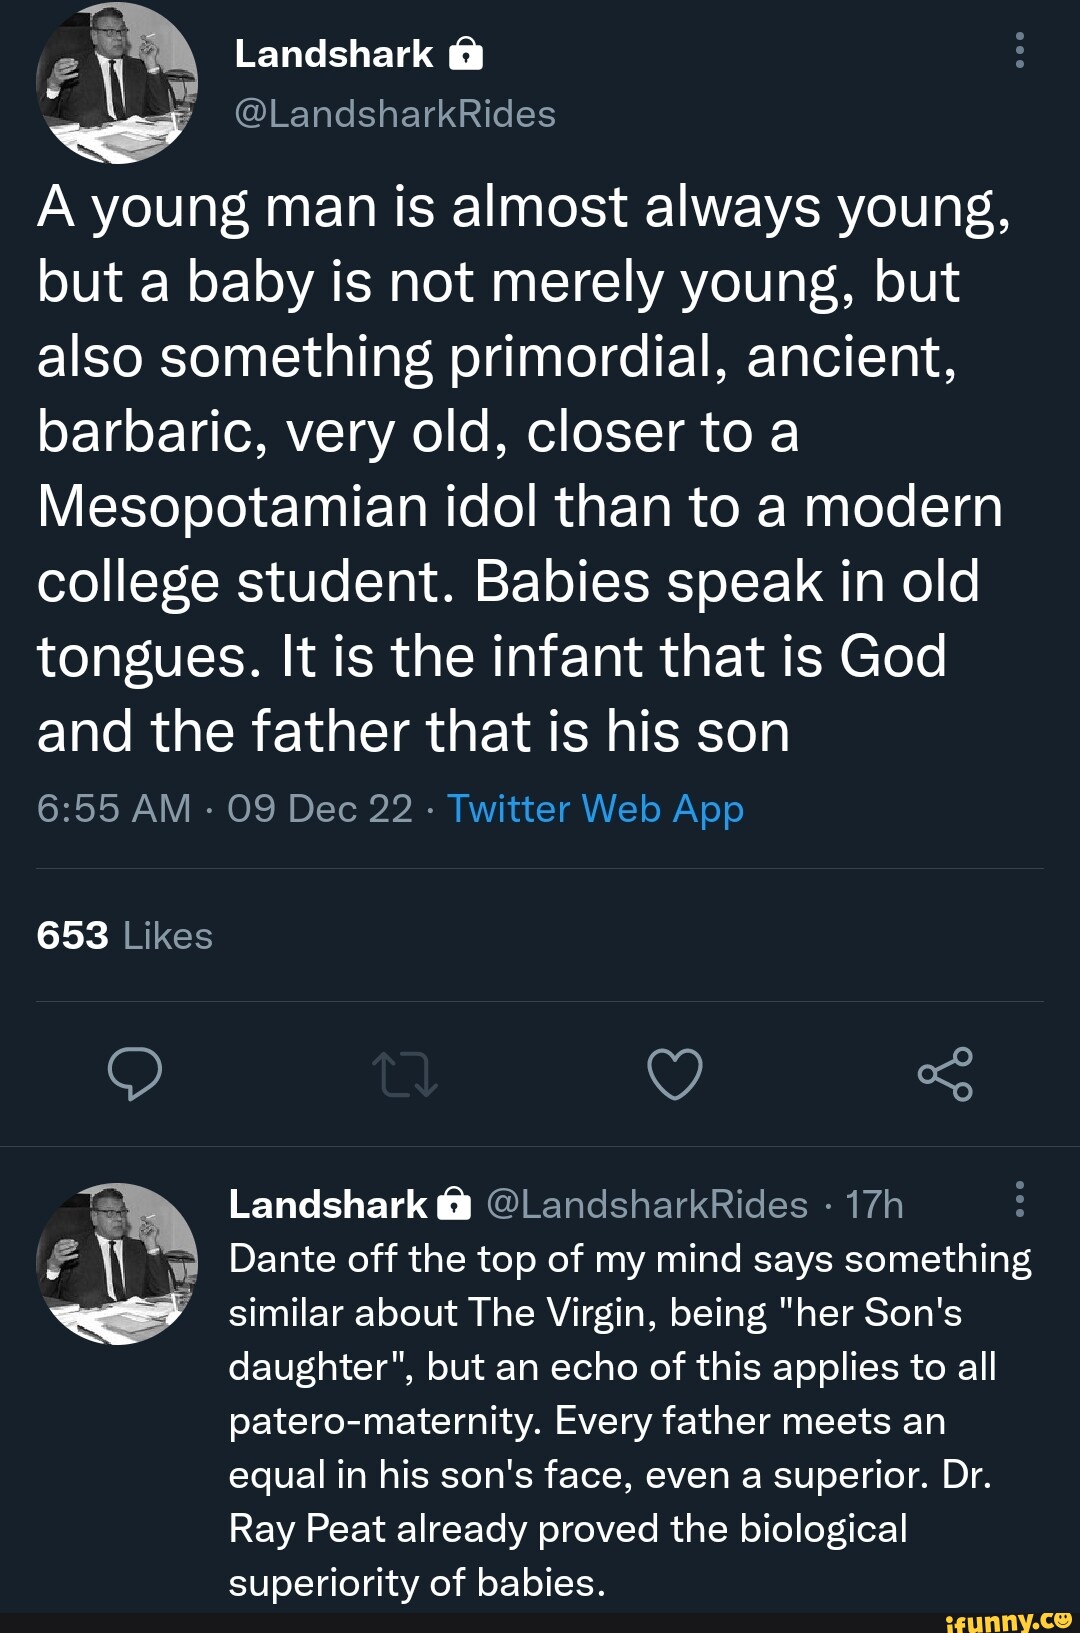
Task: Tap lock icon in the reply header
Action: pyautogui.click(x=455, y=1205)
